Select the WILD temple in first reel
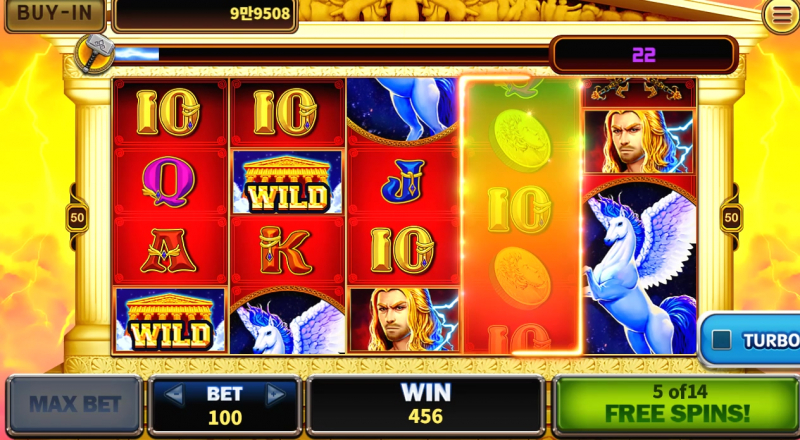Viewport: 800px width, 440px height. point(170,320)
